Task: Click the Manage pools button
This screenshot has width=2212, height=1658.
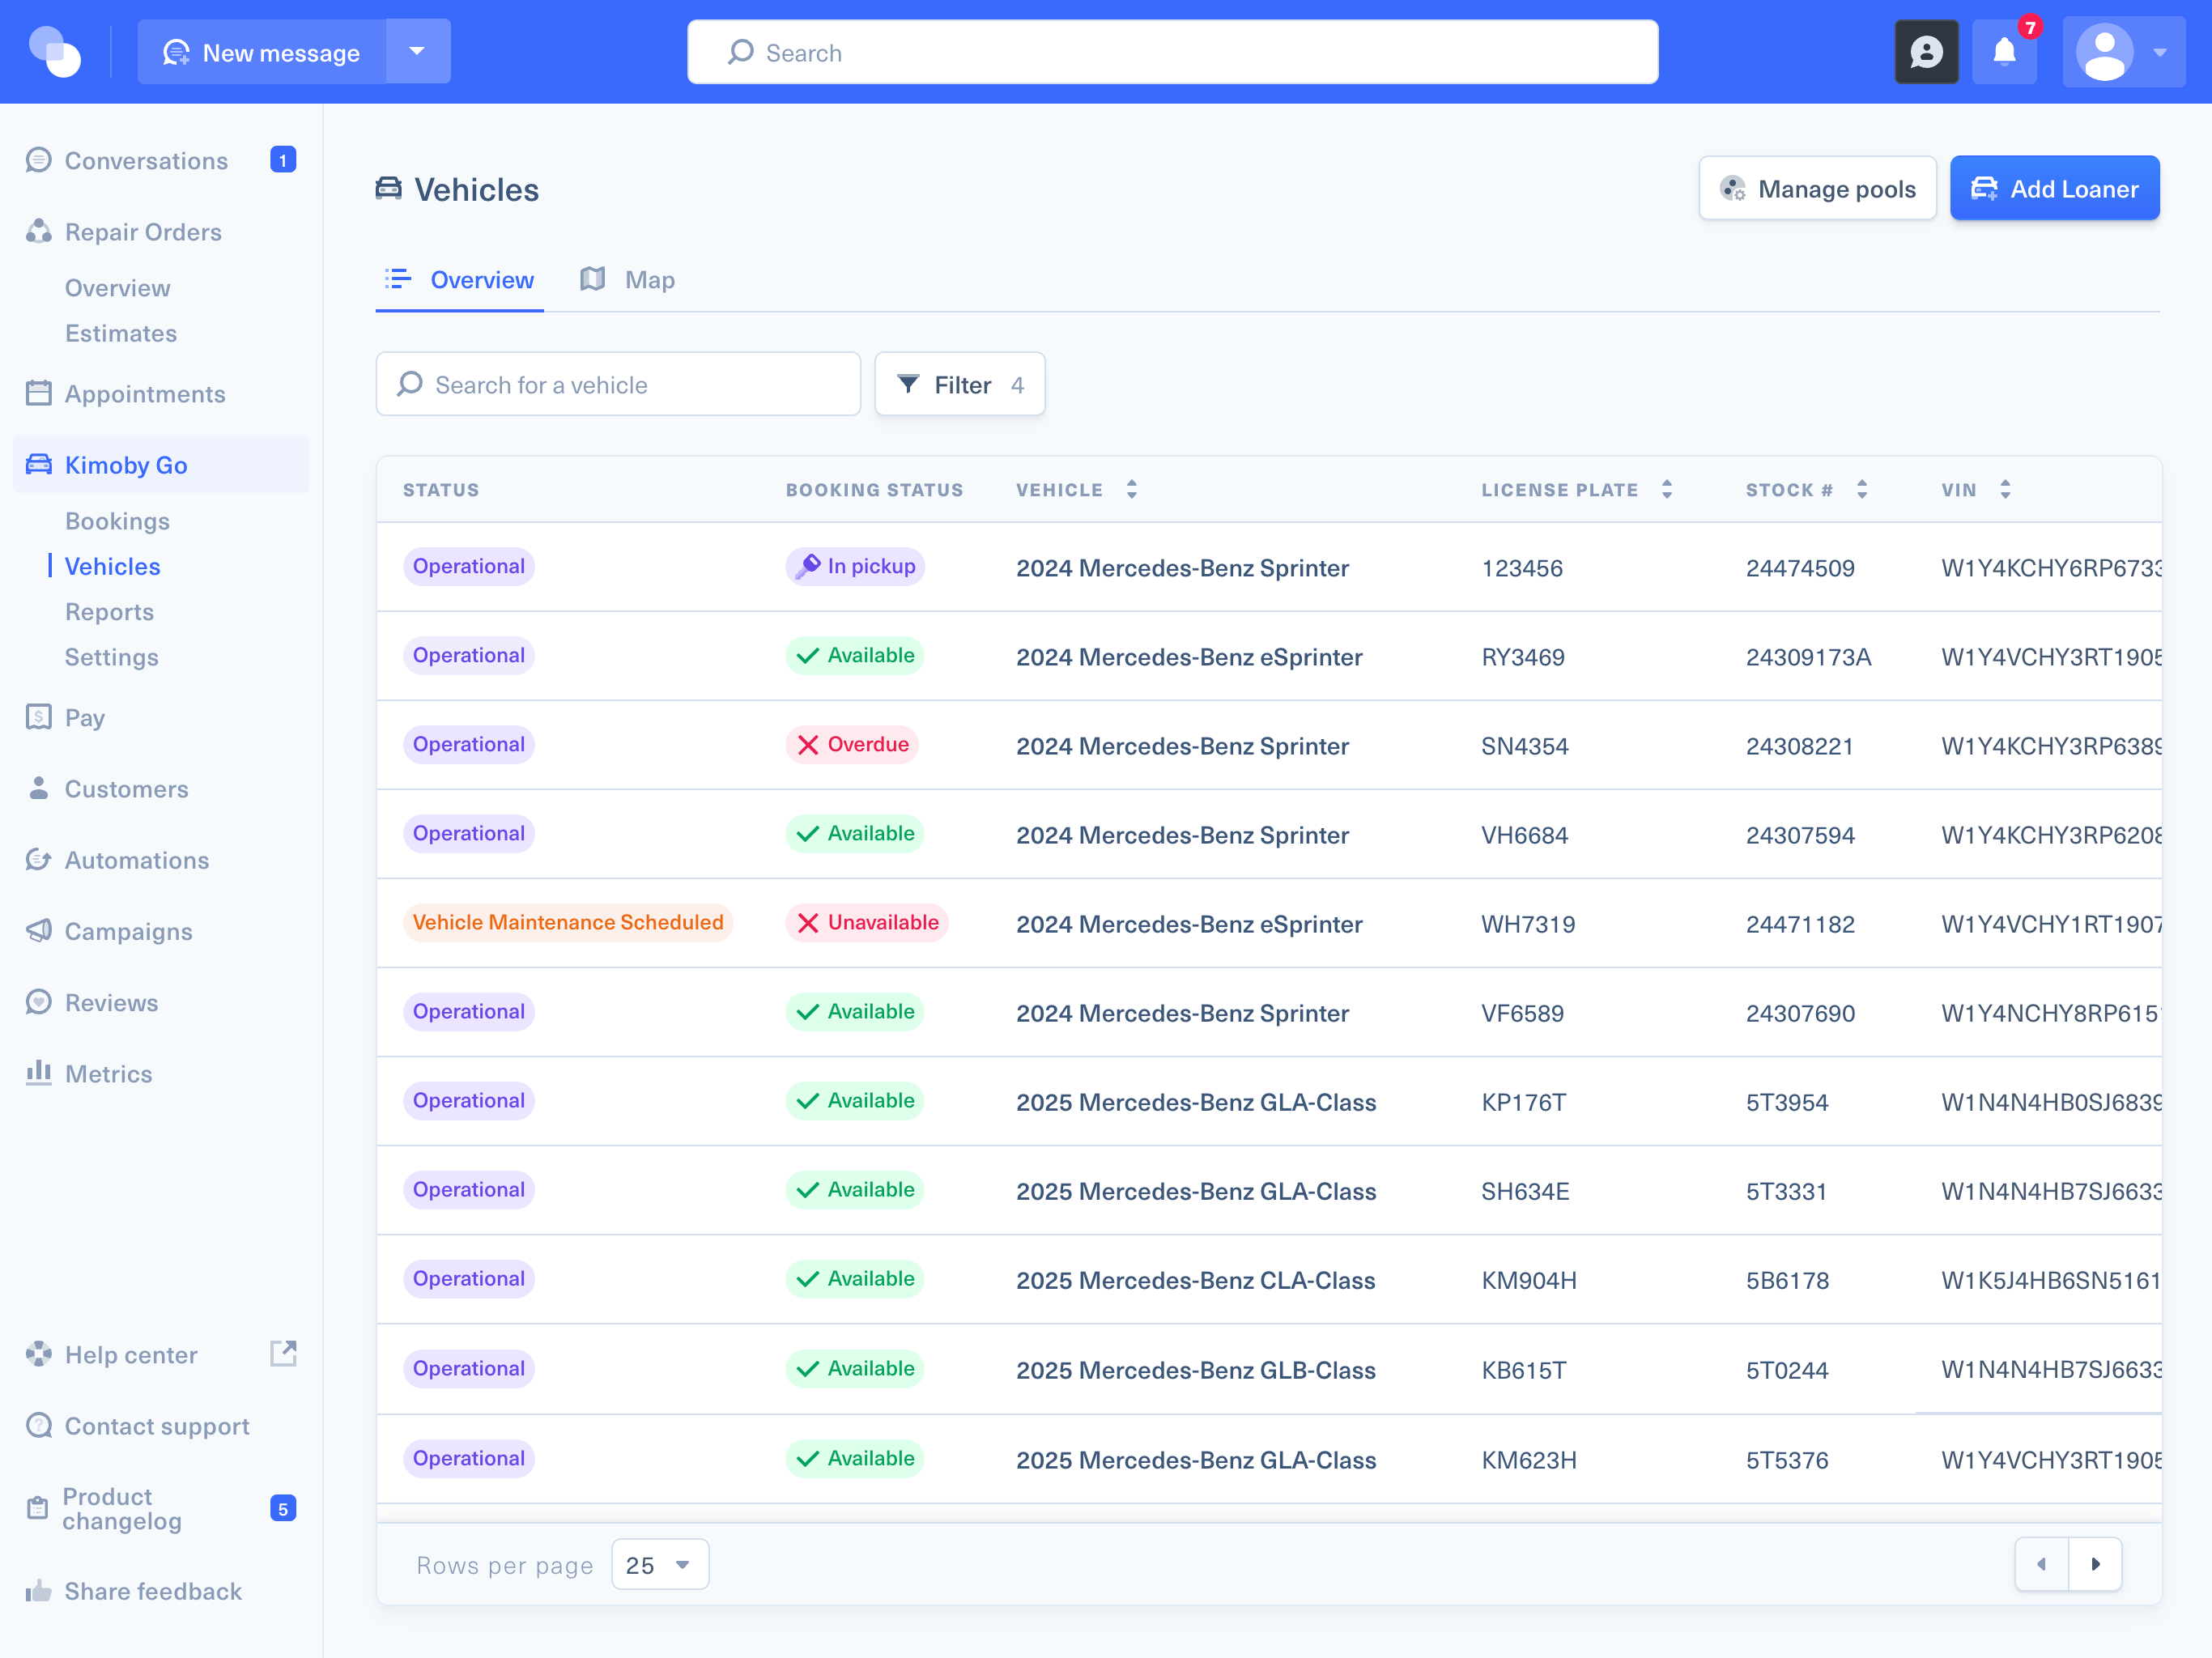Action: point(1817,188)
